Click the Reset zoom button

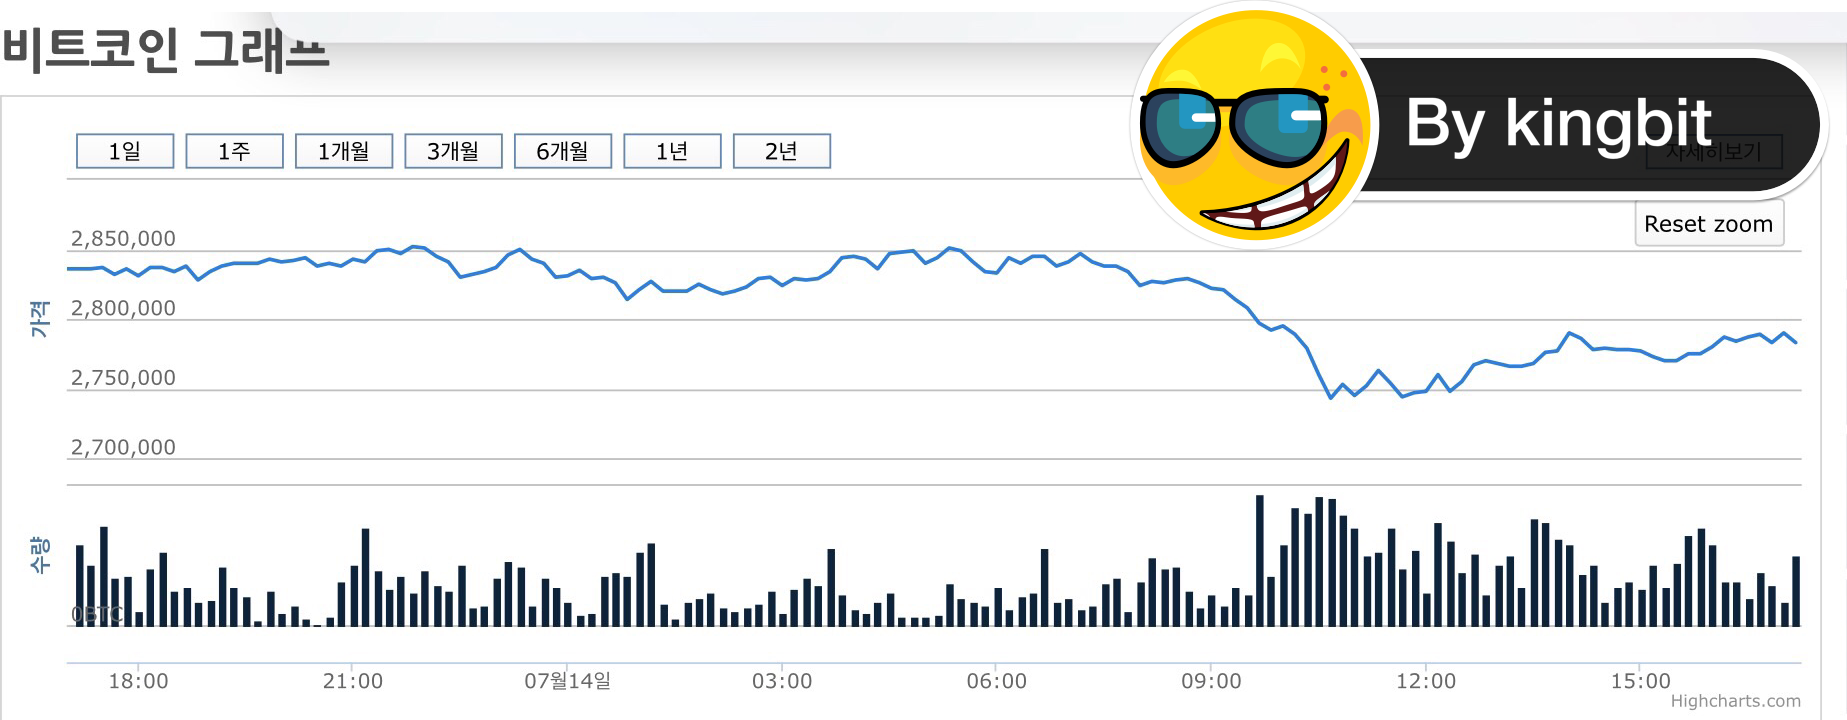[x=1709, y=224]
